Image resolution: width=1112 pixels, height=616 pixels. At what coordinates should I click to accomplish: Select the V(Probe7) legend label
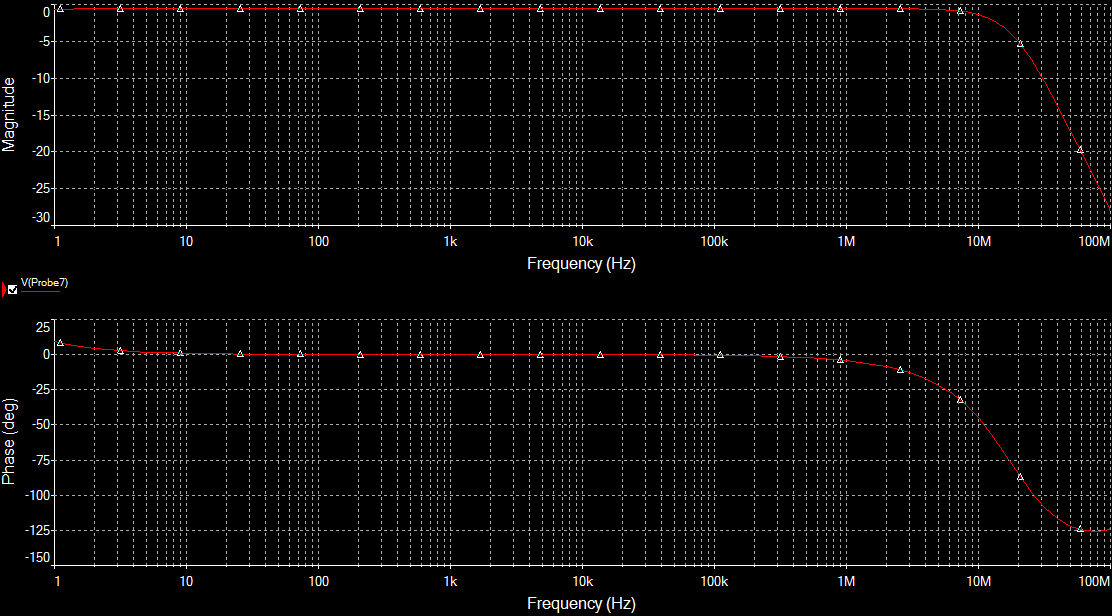tap(44, 283)
